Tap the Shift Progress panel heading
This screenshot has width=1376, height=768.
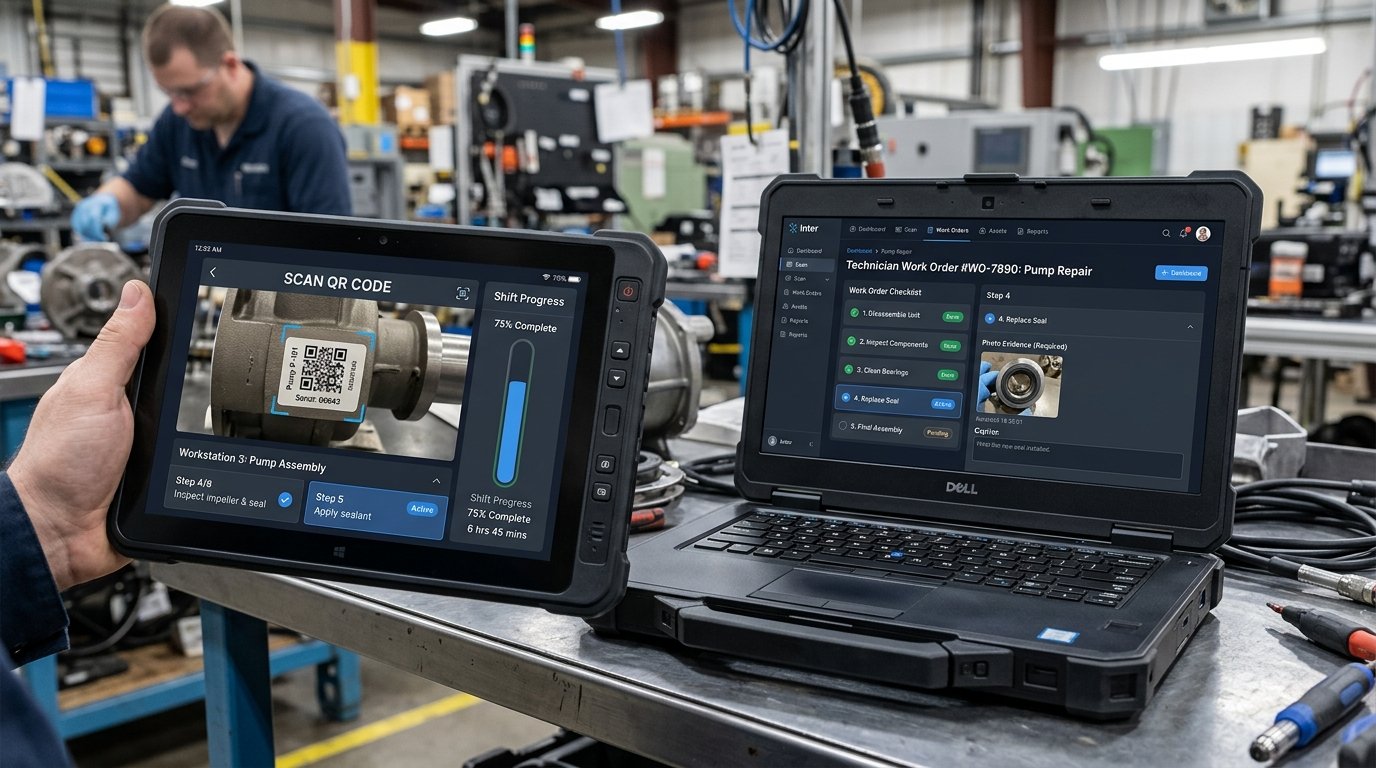[529, 300]
